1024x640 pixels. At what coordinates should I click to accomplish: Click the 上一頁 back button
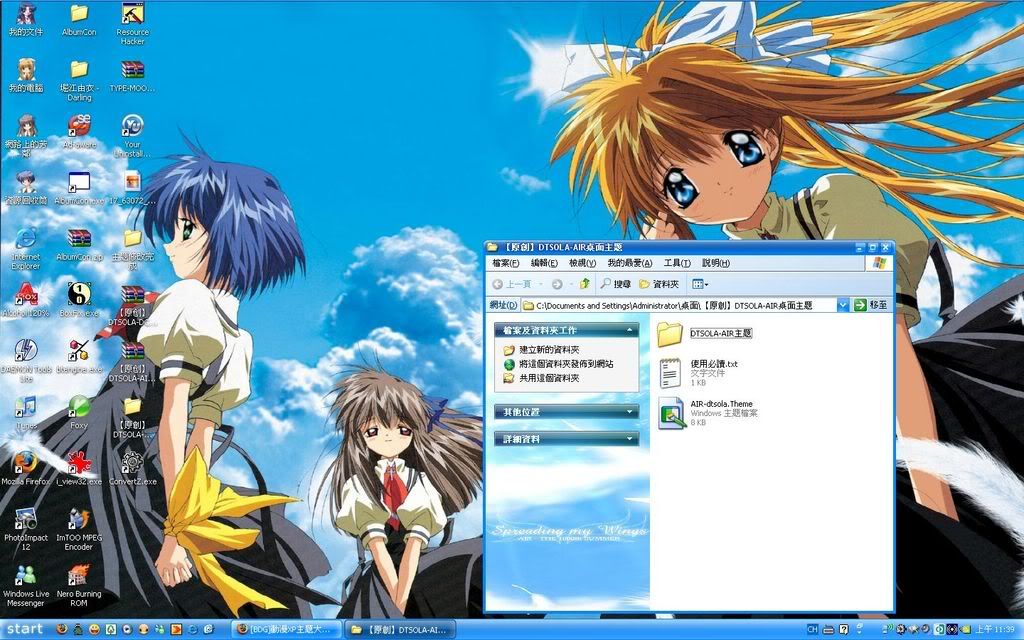coord(511,284)
